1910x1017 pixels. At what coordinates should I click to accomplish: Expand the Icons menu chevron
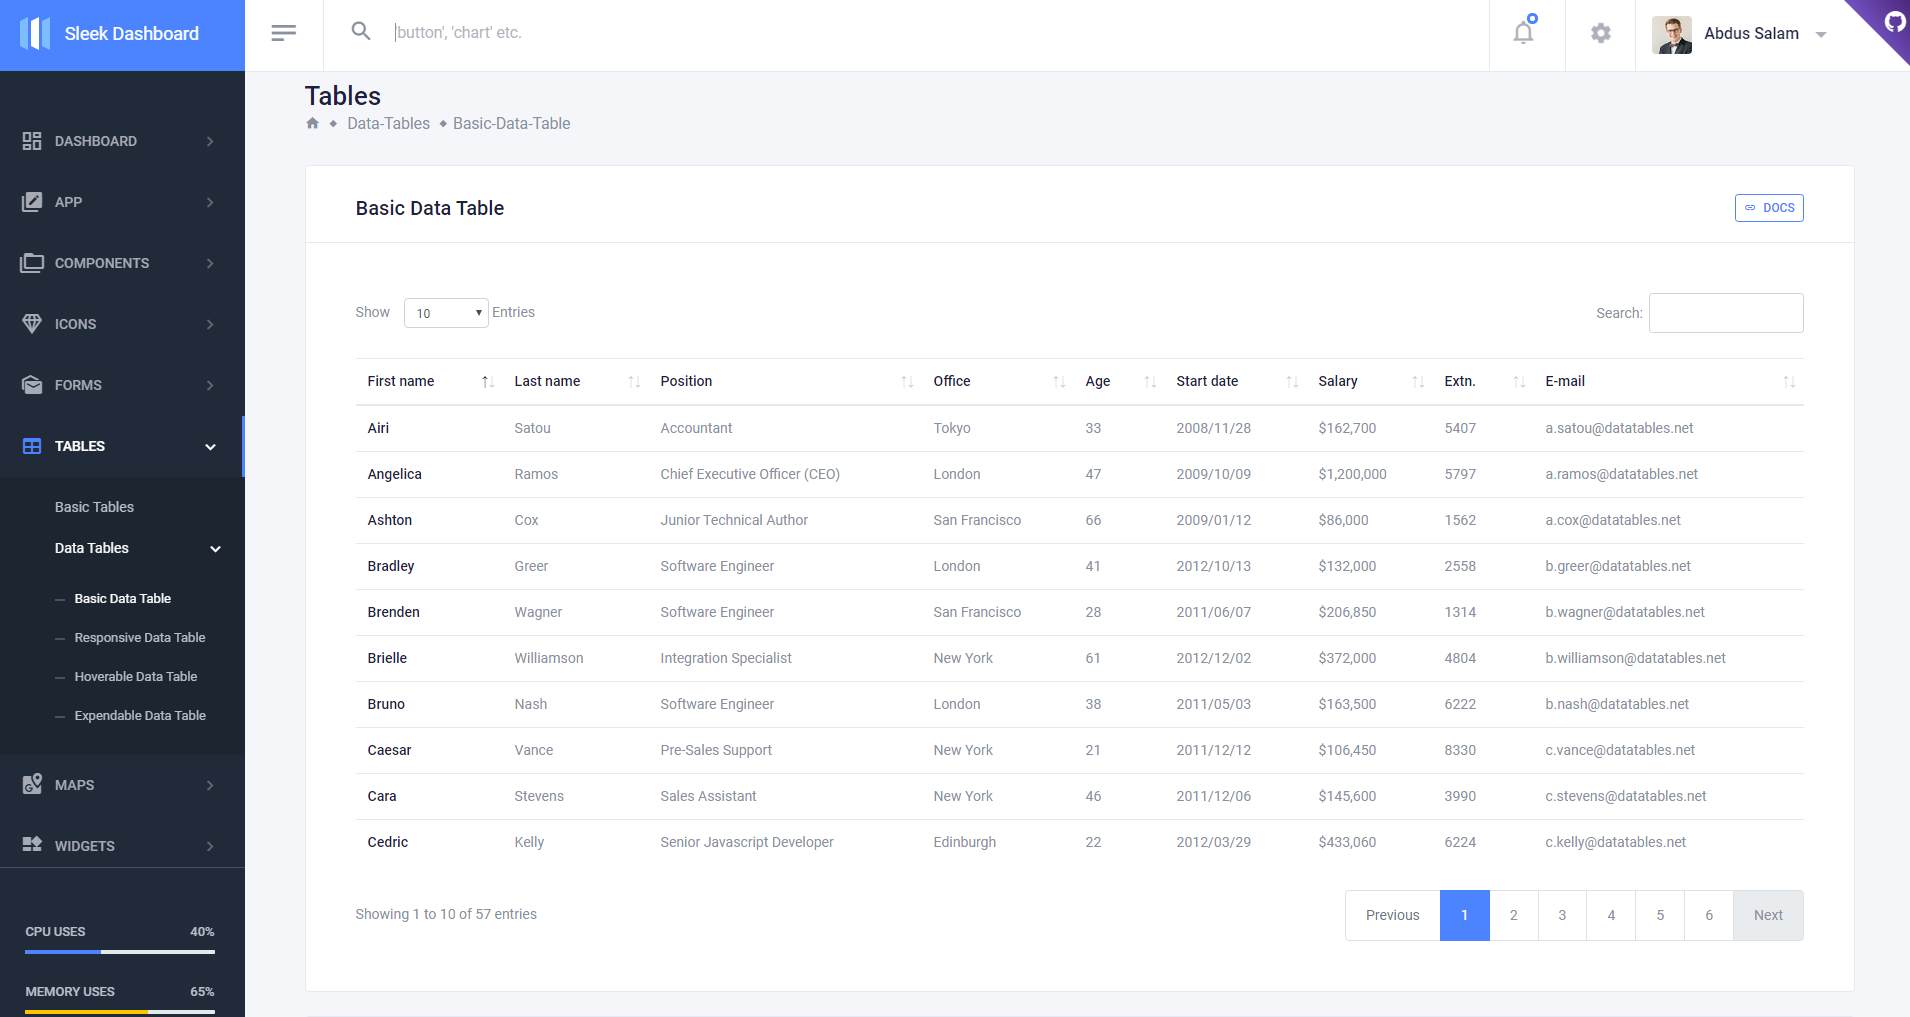(x=210, y=324)
